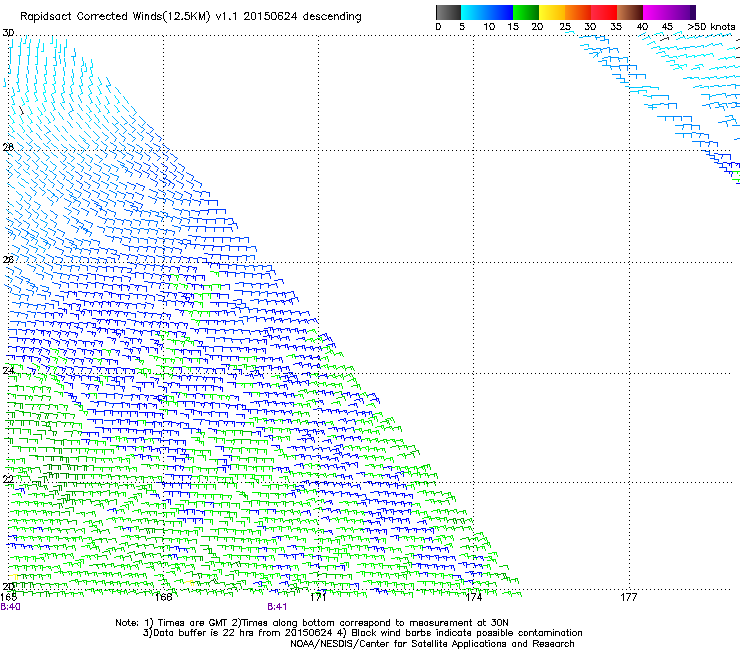Click the magenta-purple 40-50 knots color band

(669, 12)
